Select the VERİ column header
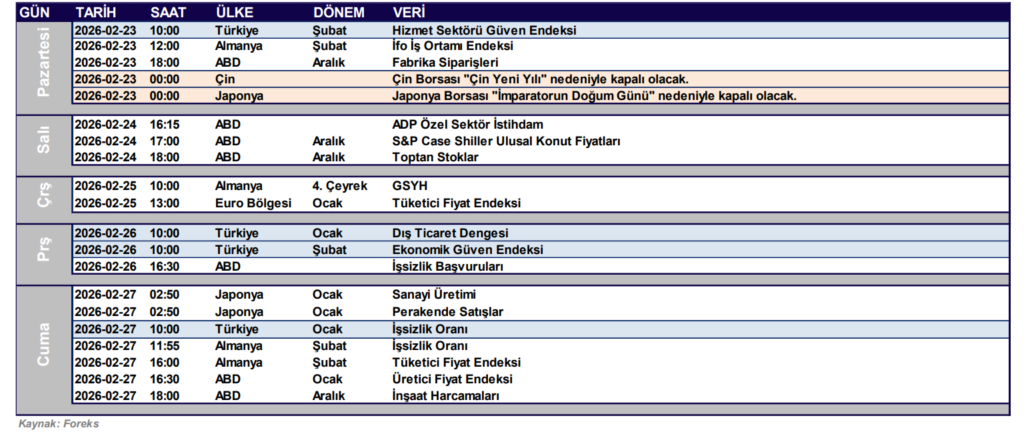1024x438 pixels. 408,11
